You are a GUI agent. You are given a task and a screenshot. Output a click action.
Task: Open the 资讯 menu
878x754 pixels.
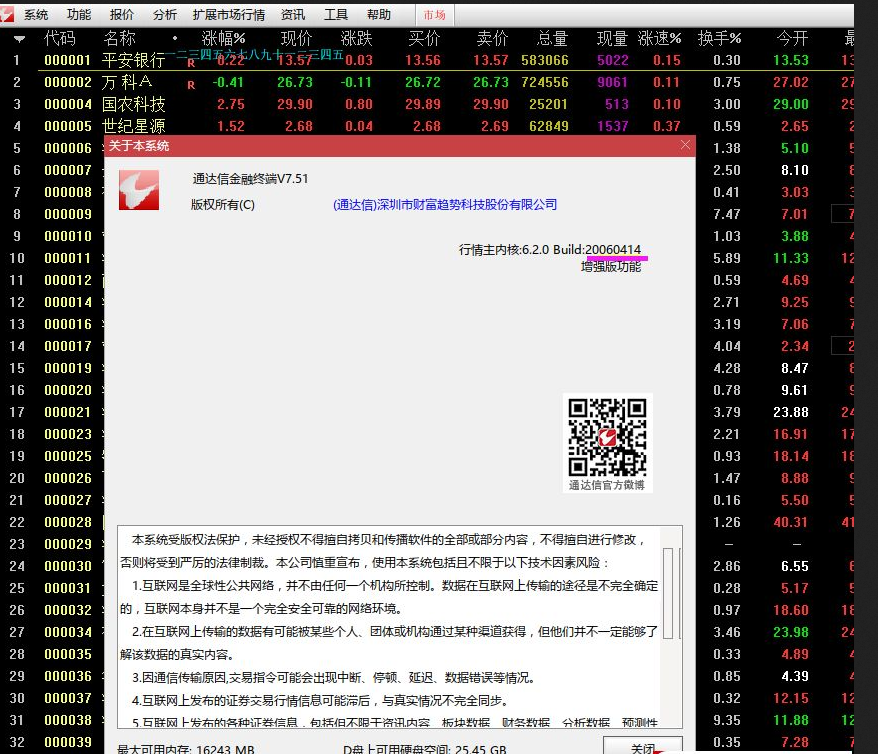click(293, 15)
